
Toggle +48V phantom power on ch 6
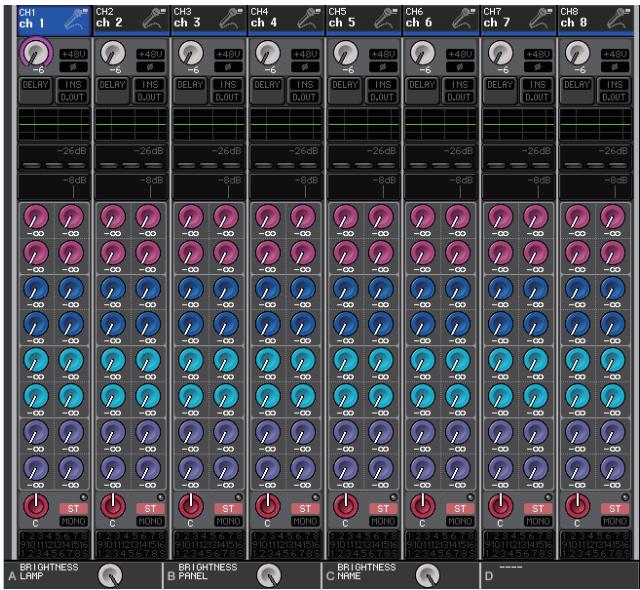tap(460, 54)
